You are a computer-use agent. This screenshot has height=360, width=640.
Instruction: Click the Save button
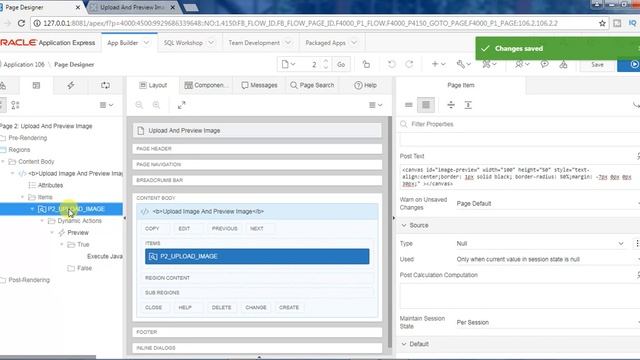(x=597, y=64)
